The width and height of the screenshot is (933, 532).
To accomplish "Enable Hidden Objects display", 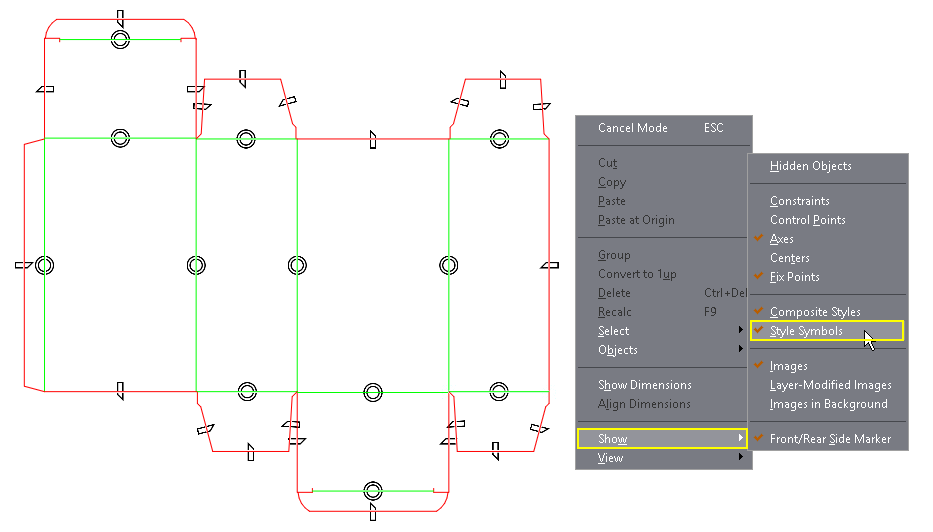I will [810, 166].
